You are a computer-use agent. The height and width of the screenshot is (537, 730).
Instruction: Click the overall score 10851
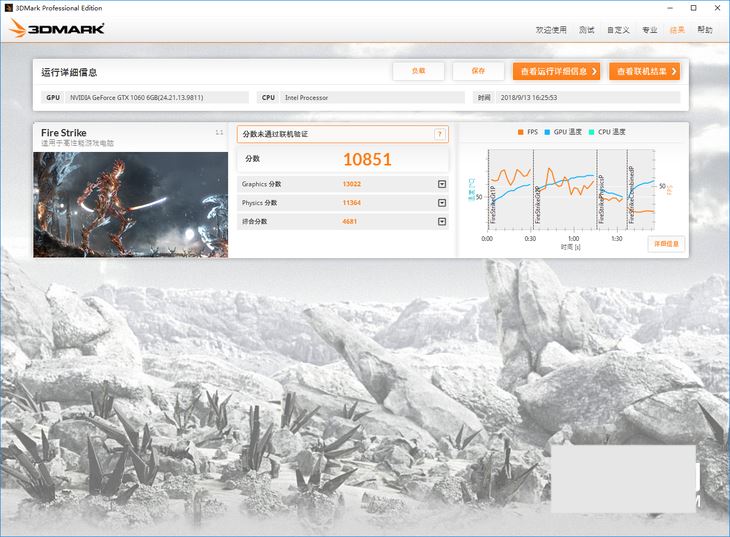pos(367,159)
